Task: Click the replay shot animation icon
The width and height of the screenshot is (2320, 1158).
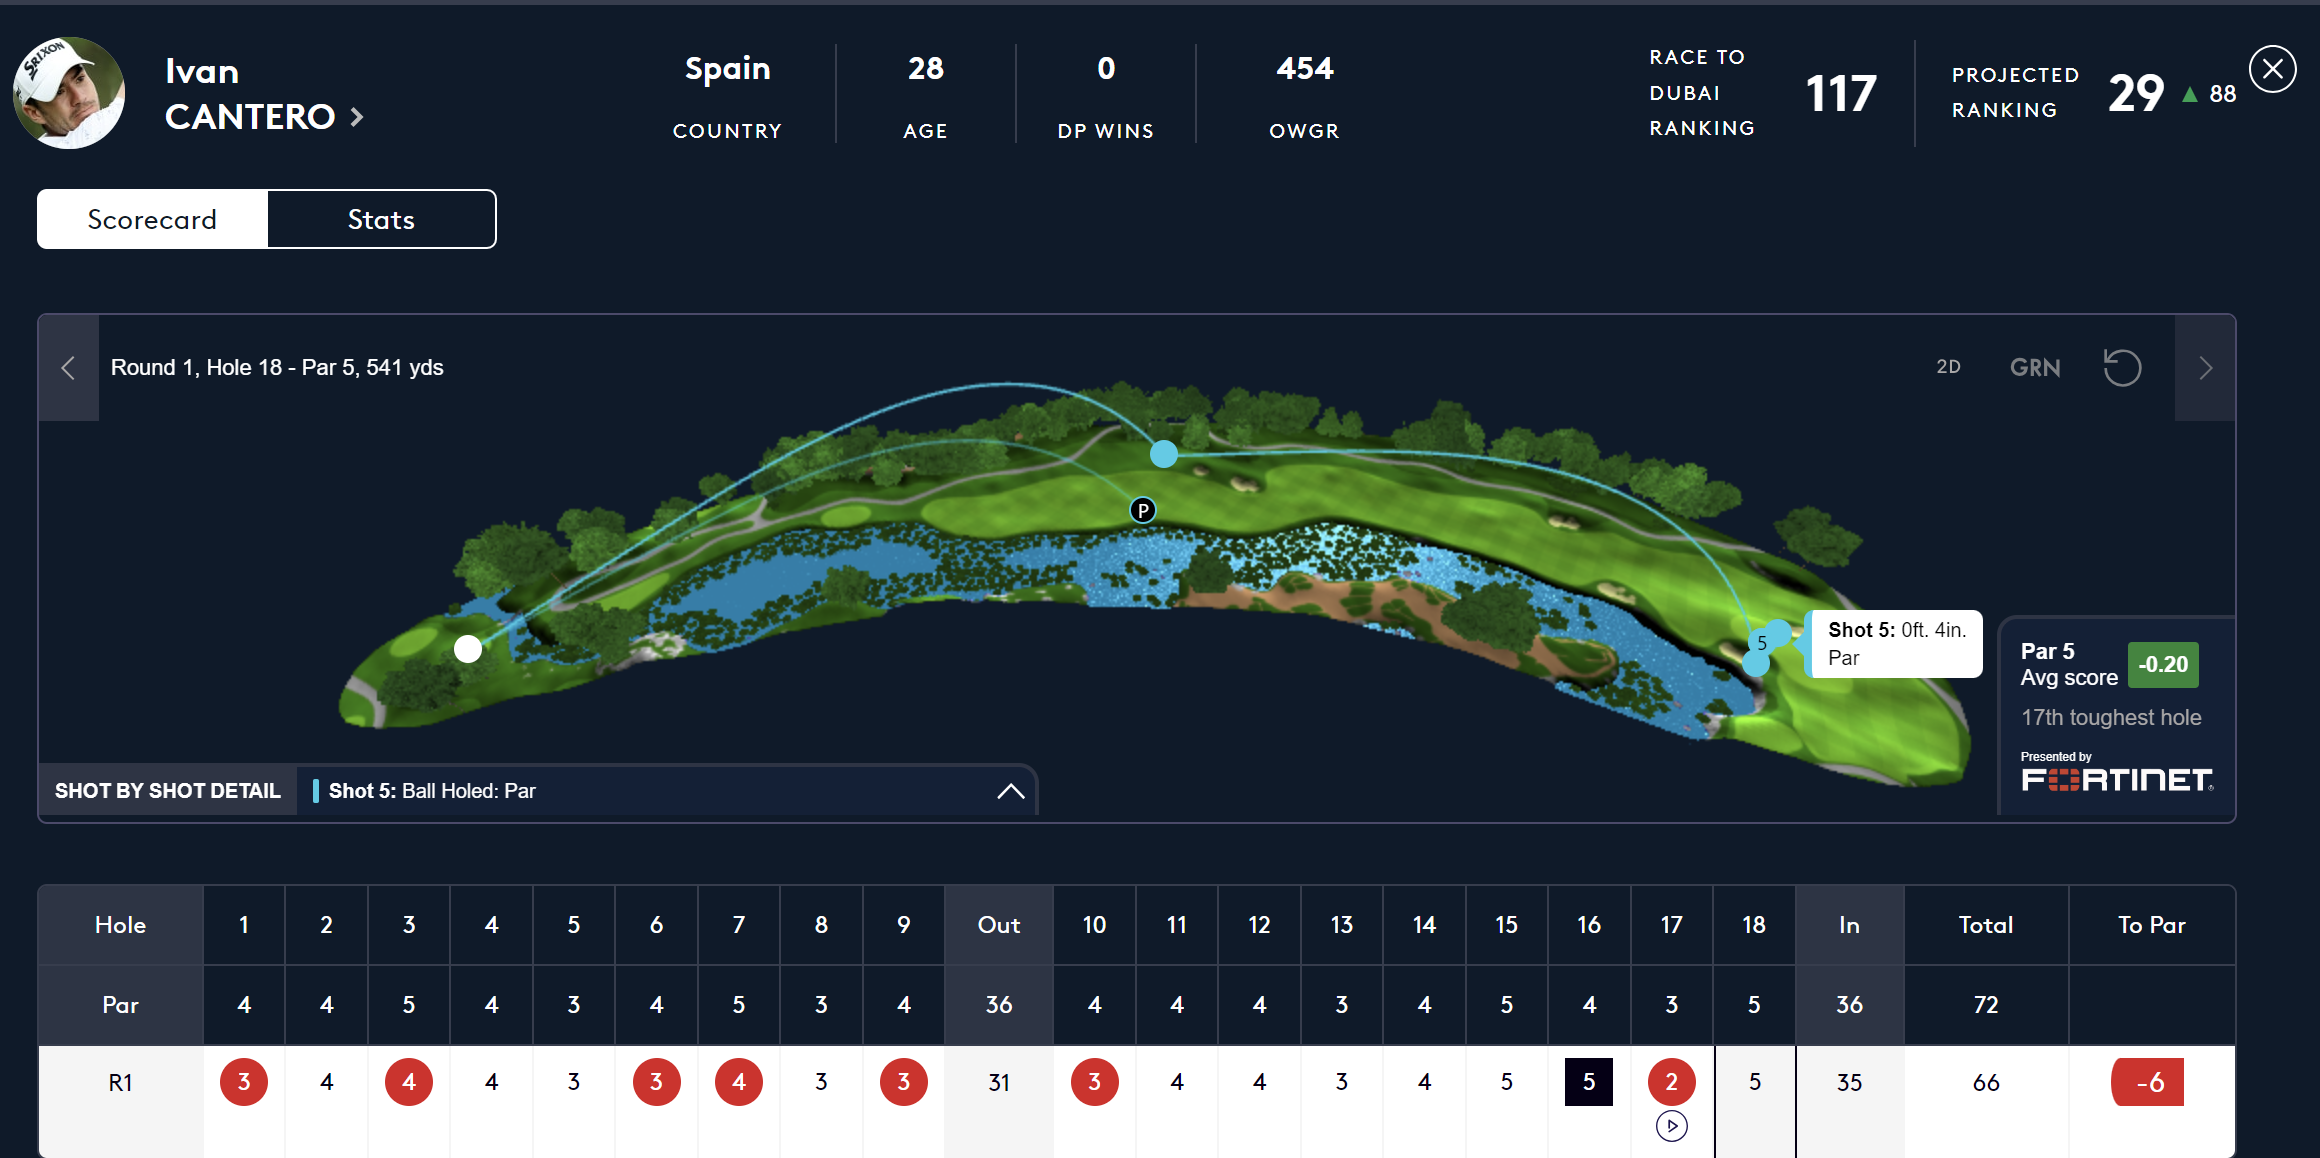Action: [x=2122, y=367]
